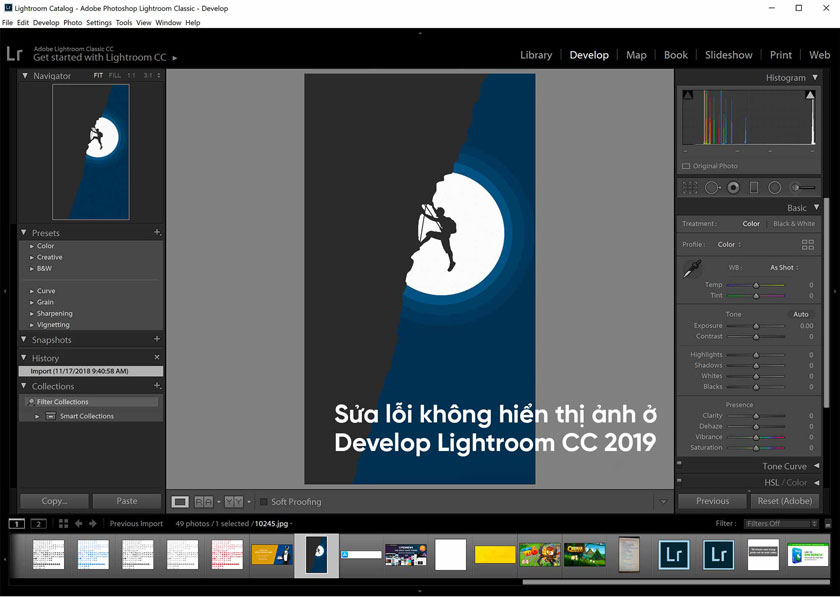840x597 pixels.
Task: Expand the Sharpening presets group
Action: 32,314
